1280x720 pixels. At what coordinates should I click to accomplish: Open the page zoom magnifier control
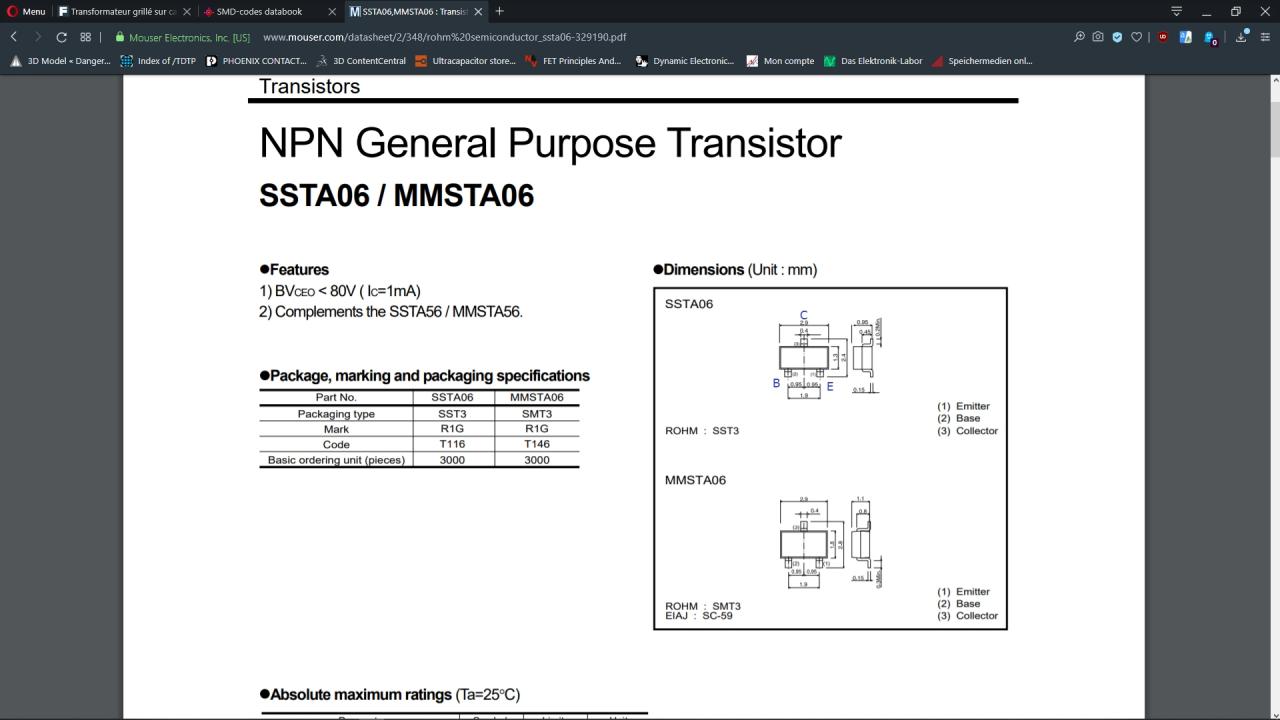click(x=1079, y=37)
